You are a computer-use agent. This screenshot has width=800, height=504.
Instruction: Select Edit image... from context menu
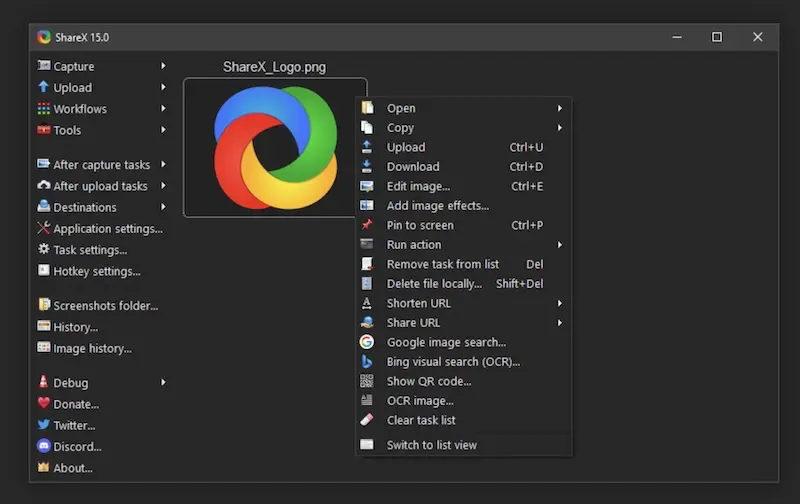pyautogui.click(x=463, y=186)
